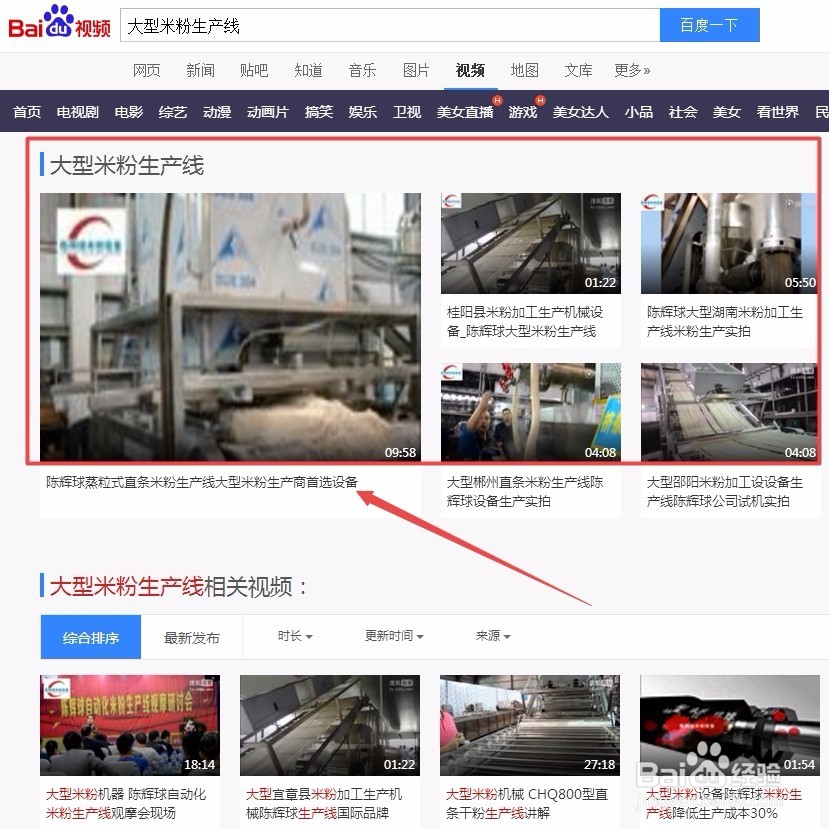Open the 来源 source filter dropdown

[x=492, y=637]
